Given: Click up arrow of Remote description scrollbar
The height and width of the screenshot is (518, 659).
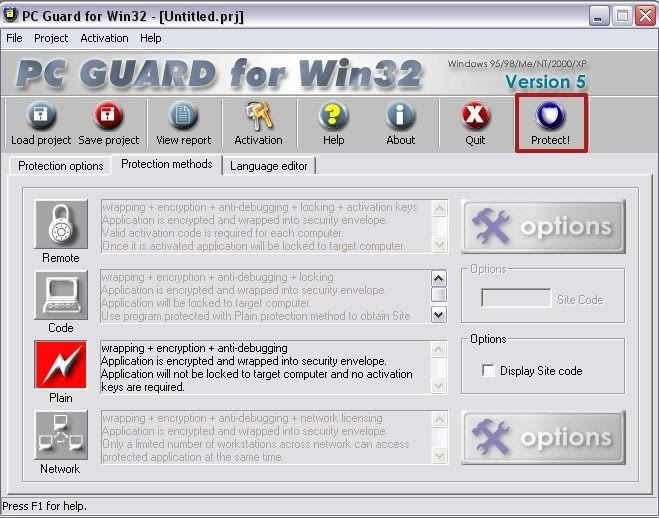Looking at the screenshot, I should tap(440, 208).
